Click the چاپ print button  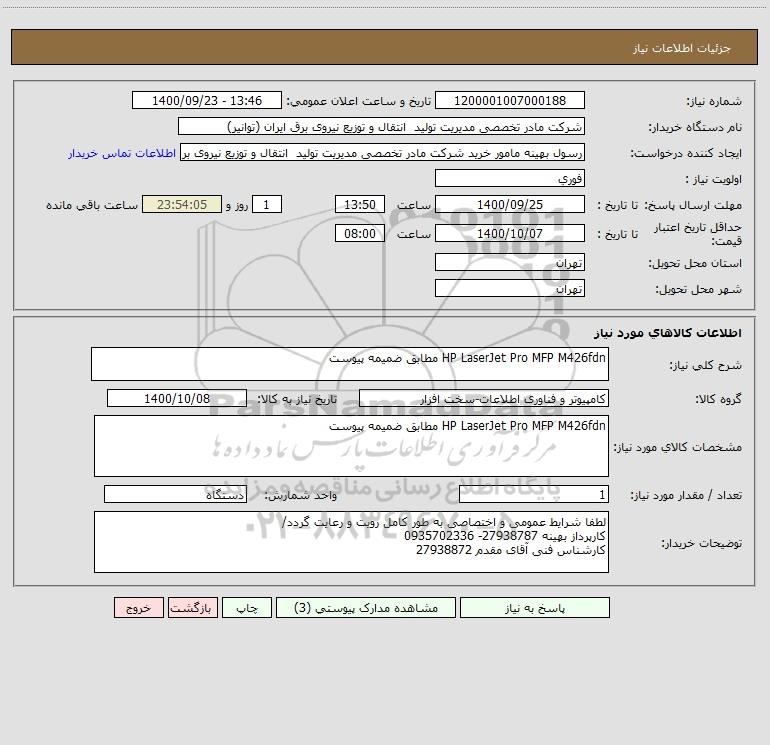point(247,608)
